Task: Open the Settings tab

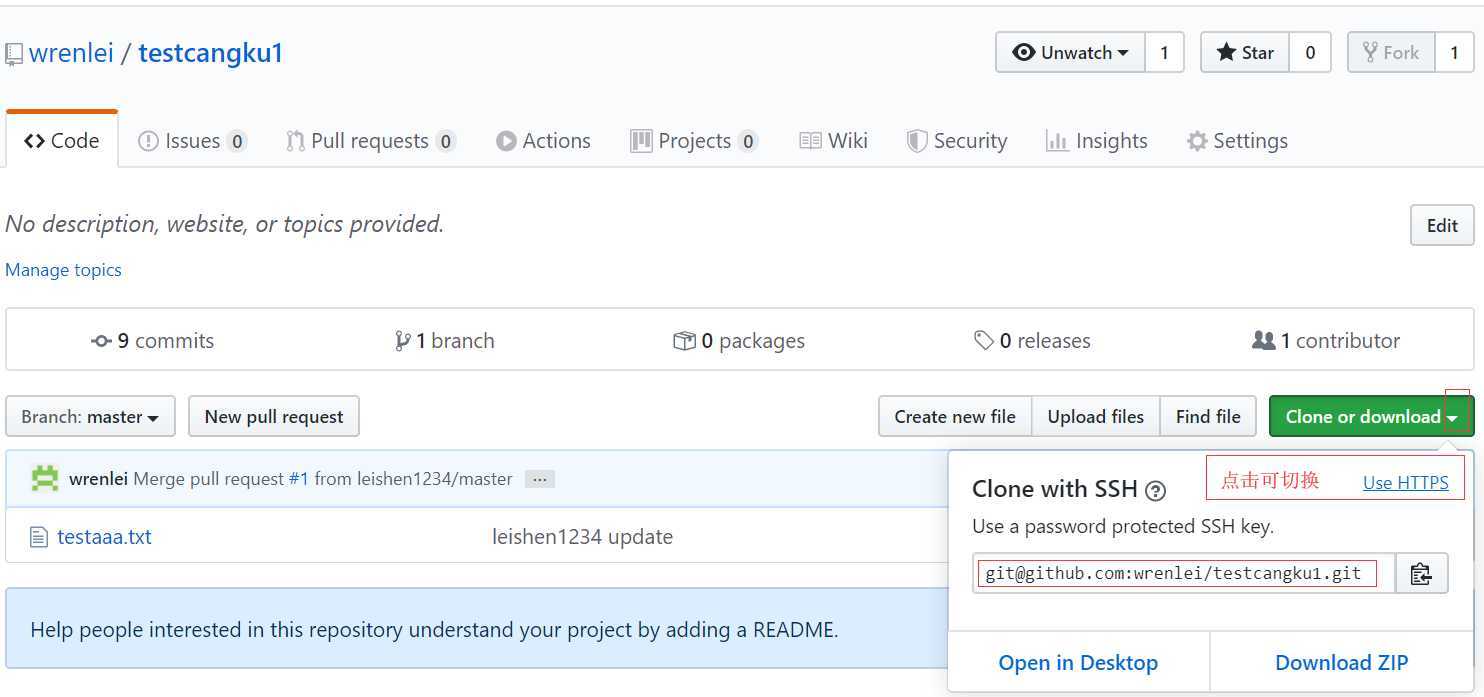Action: click(1237, 141)
